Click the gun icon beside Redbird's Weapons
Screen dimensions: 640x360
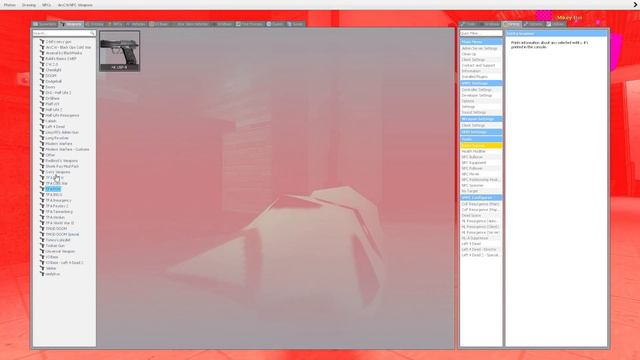click(42, 161)
